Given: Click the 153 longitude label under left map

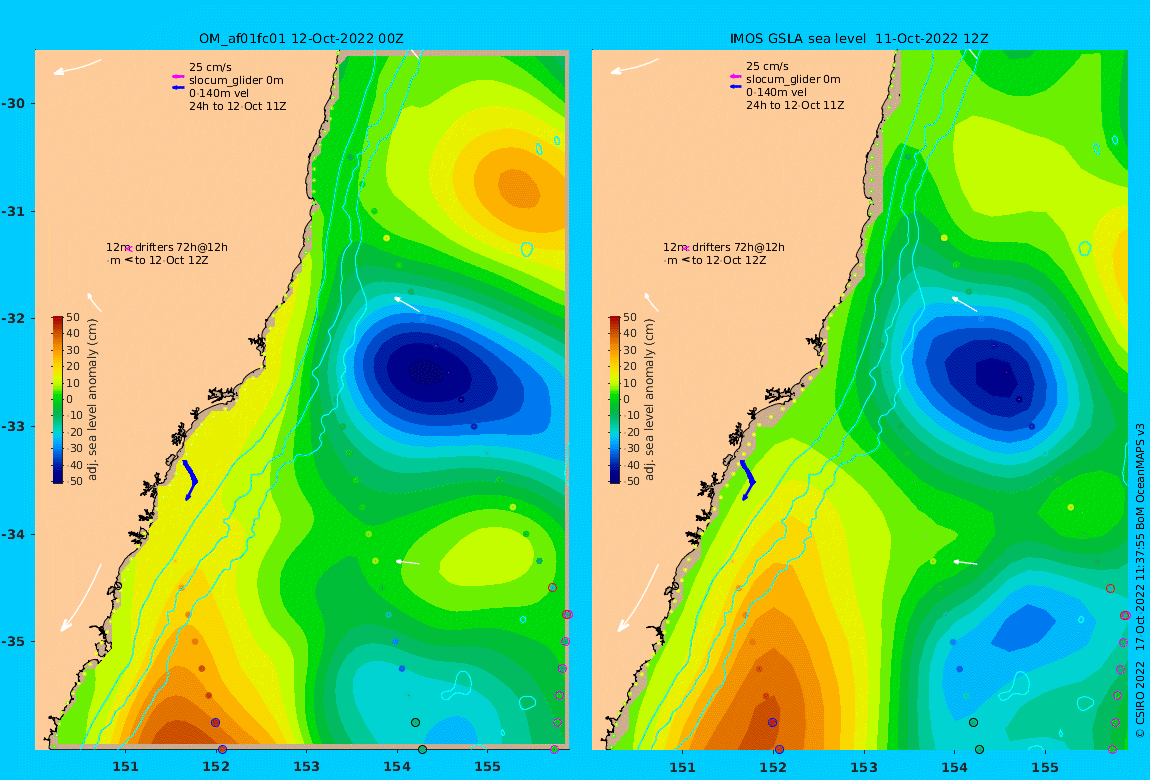Looking at the screenshot, I should [x=307, y=767].
